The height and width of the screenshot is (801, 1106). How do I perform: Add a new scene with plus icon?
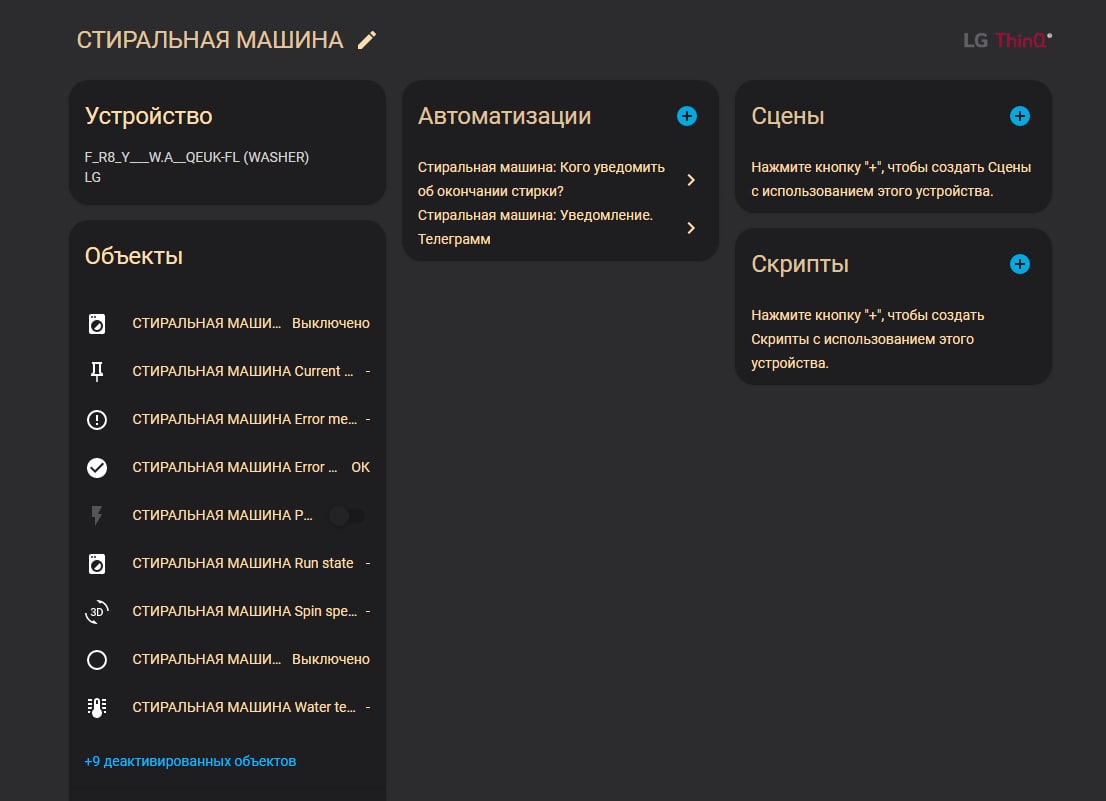point(1019,116)
